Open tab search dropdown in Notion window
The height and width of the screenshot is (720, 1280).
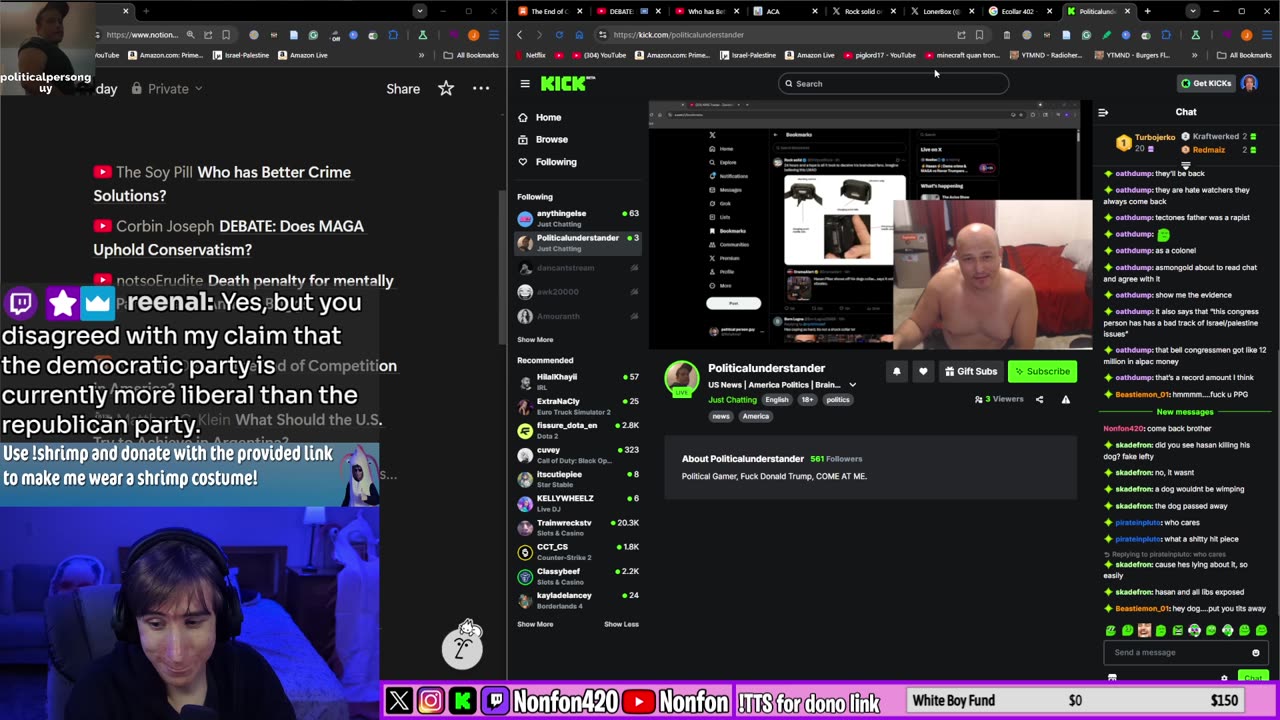419,11
